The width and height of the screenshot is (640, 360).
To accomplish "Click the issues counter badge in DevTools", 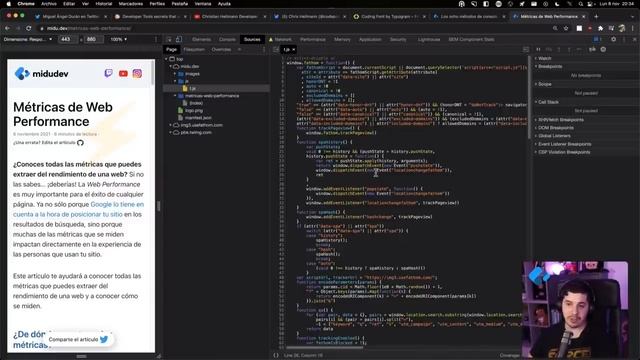I will pyautogui.click(x=598, y=40).
